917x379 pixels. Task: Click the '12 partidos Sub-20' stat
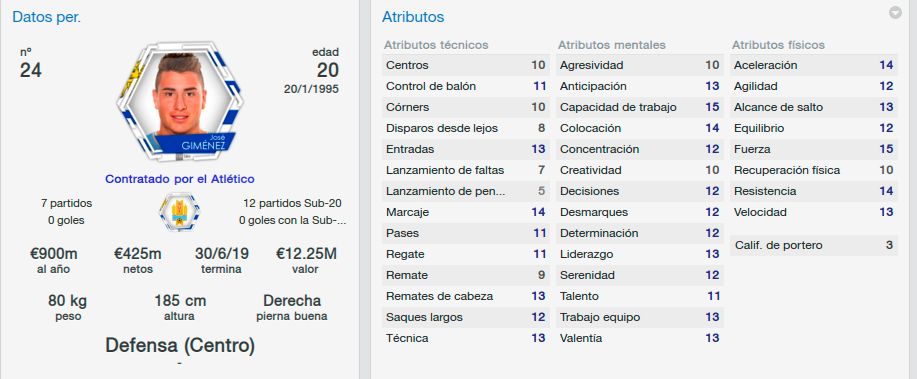292,204
